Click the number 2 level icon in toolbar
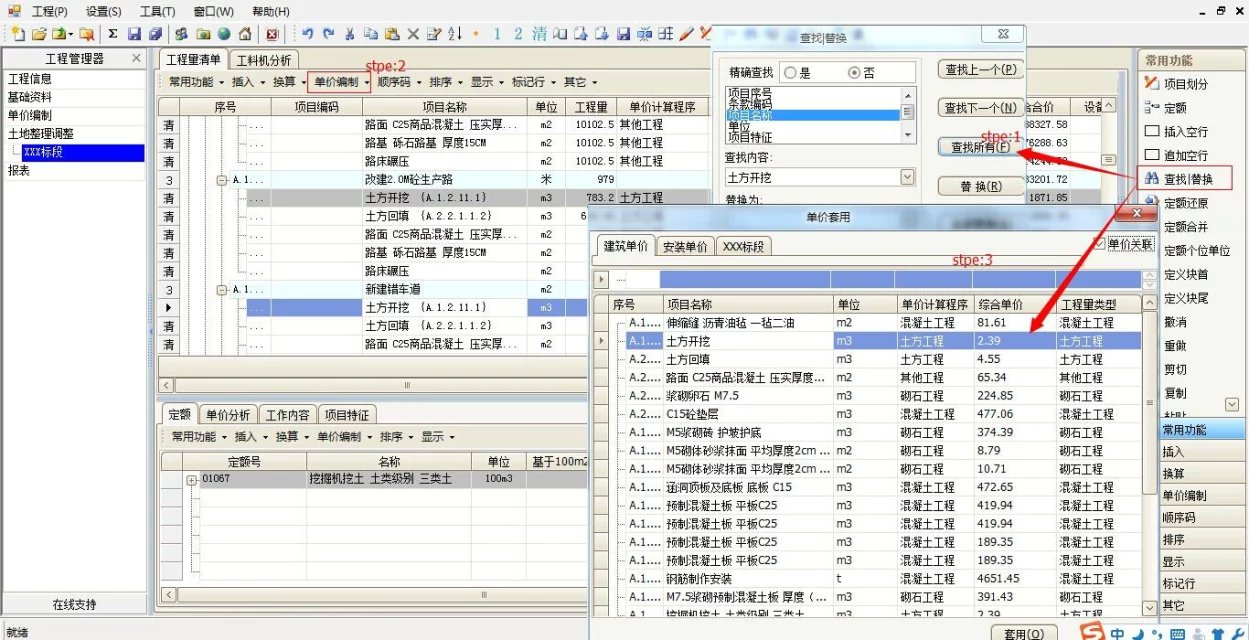This screenshot has width=1249, height=640. point(518,34)
